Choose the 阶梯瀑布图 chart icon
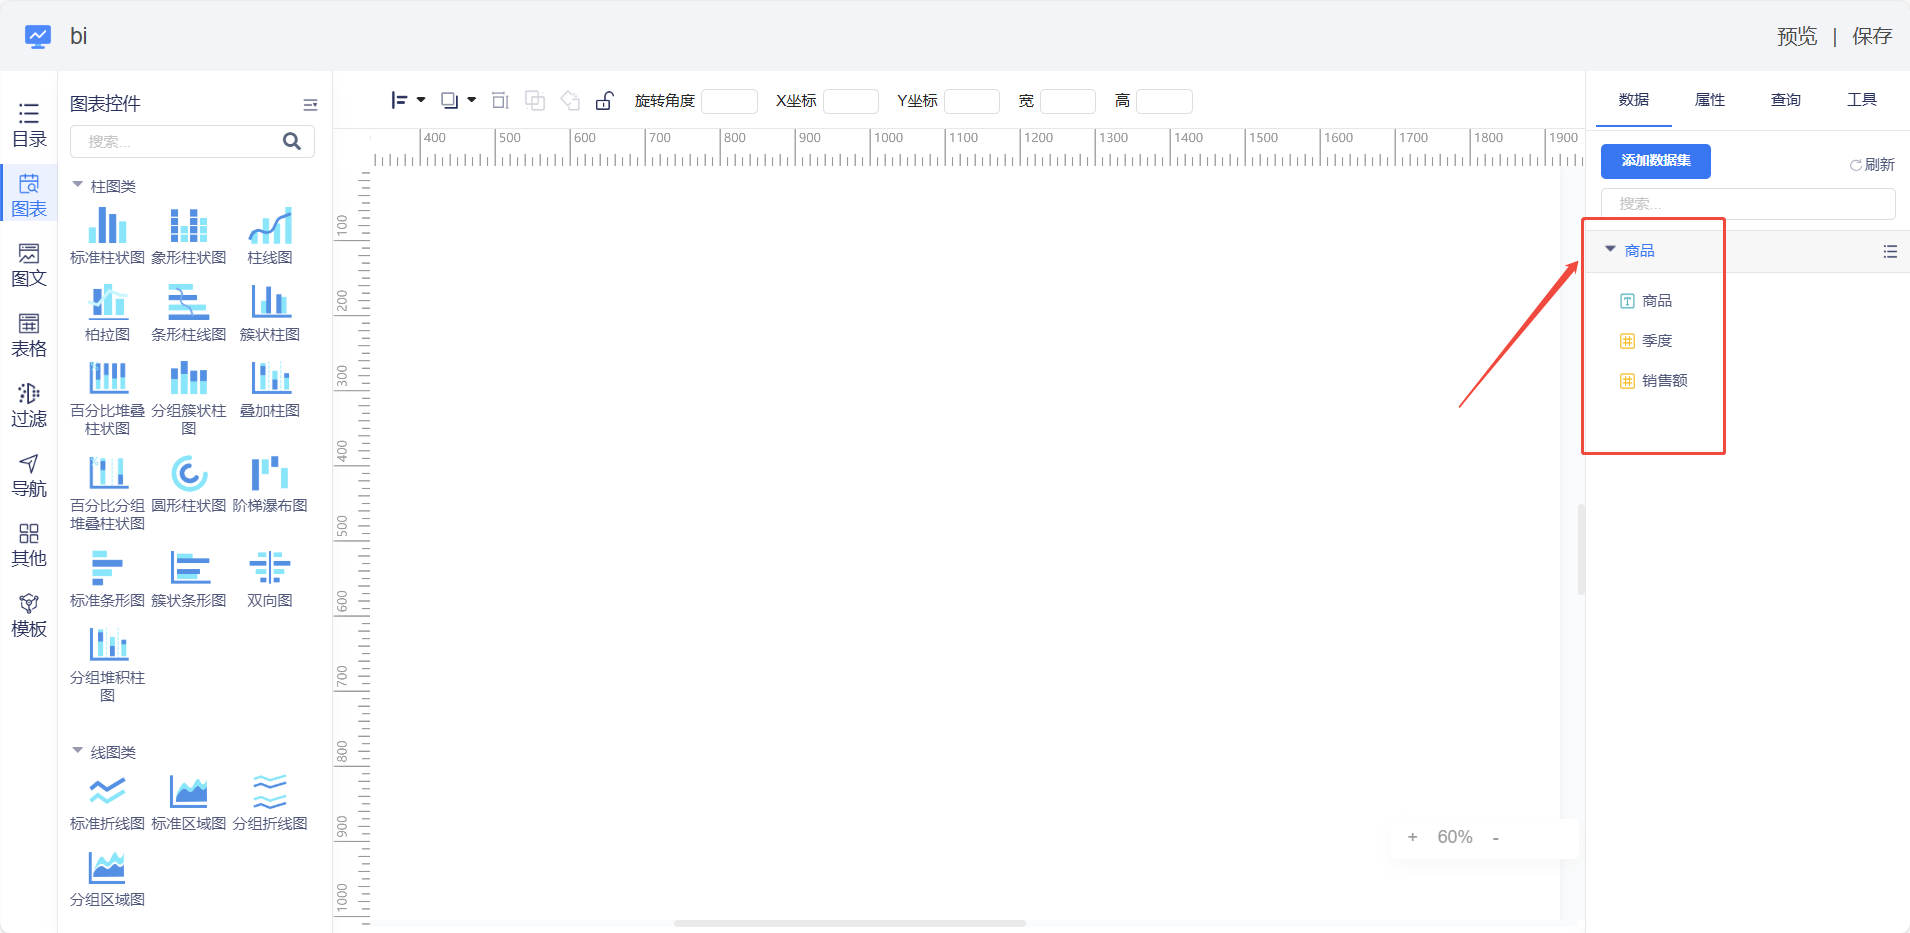The width and height of the screenshot is (1910, 933). pos(270,474)
